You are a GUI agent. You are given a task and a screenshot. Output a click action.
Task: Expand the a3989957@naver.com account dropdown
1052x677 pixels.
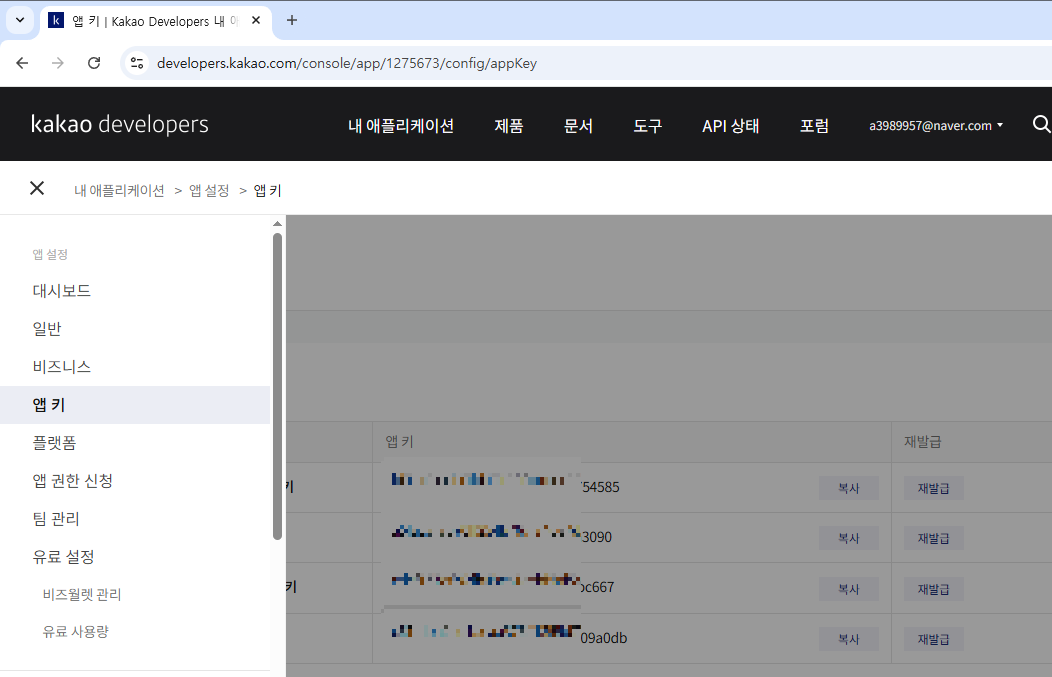tap(936, 125)
